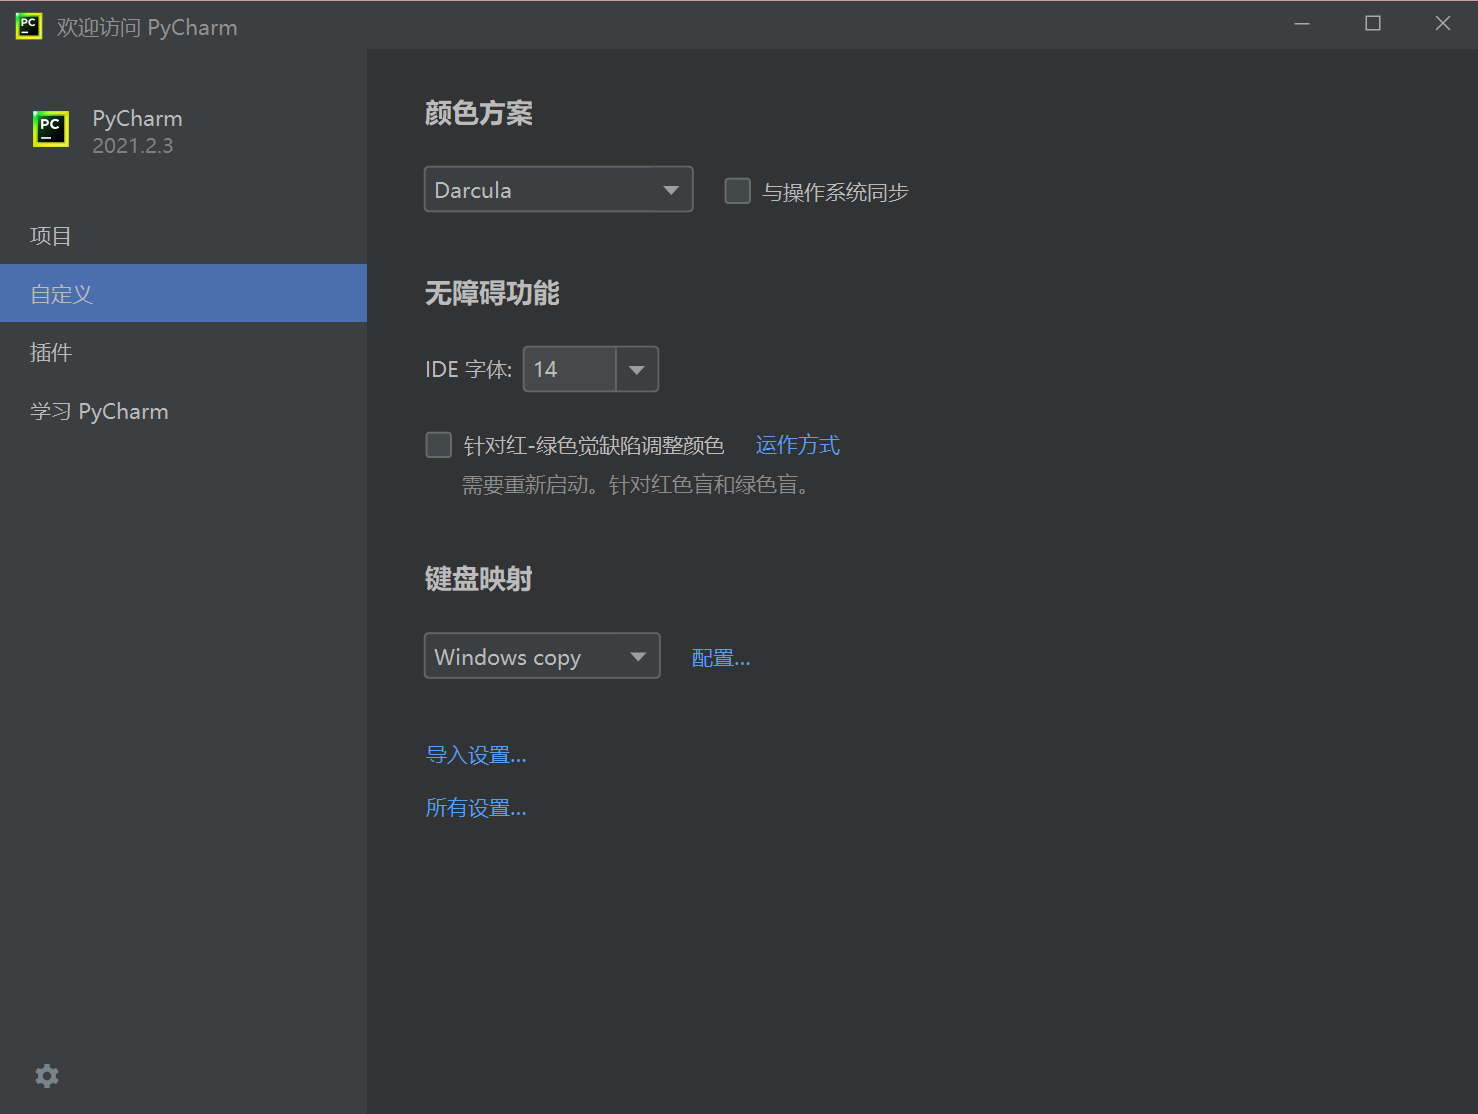Toggle the 针对红-绿色觉缺陷调整颜色 checkbox
The width and height of the screenshot is (1478, 1114).
tap(439, 445)
